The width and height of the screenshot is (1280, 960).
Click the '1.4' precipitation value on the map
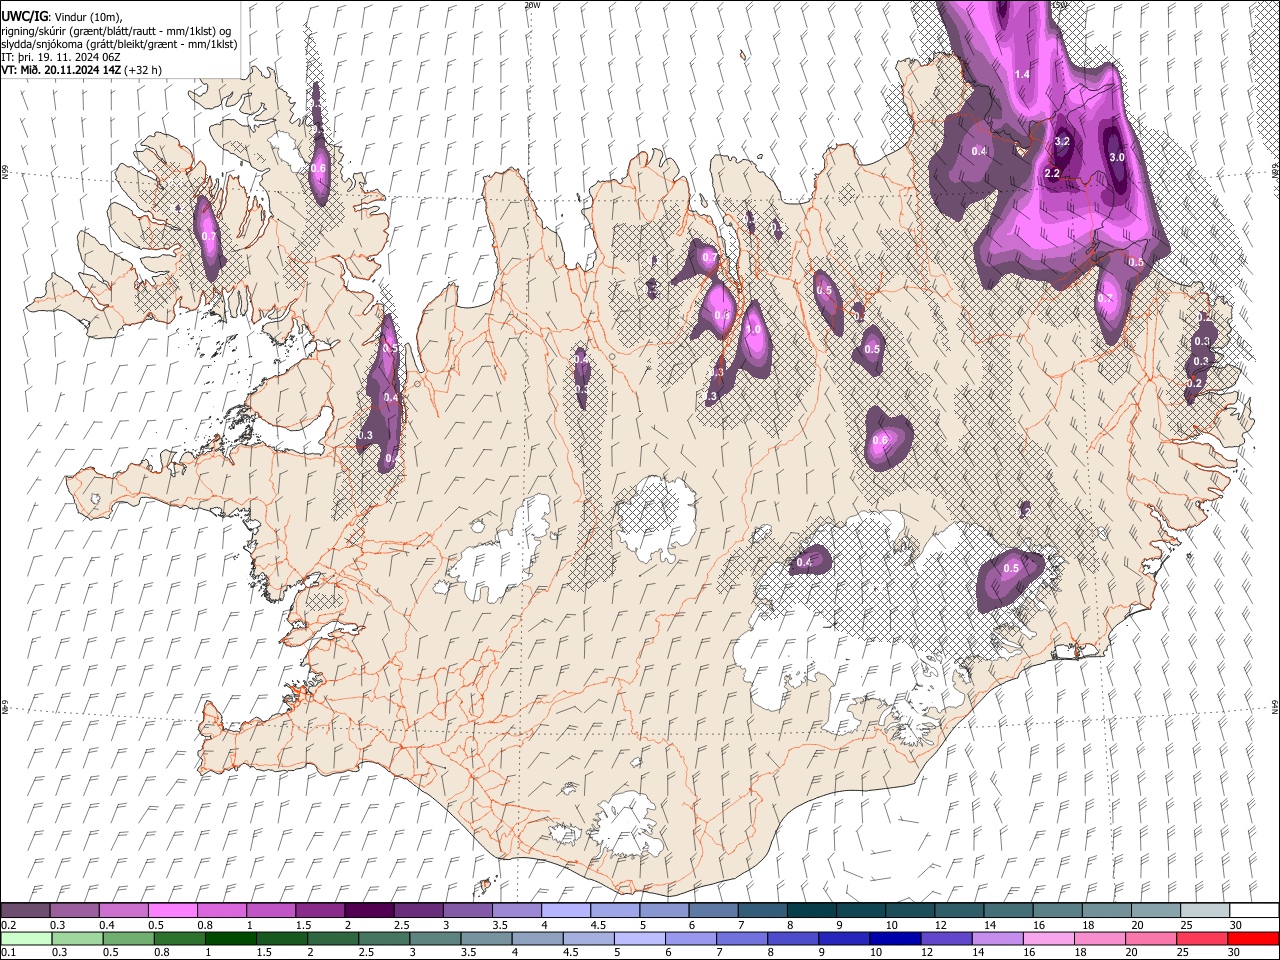coord(1022,75)
